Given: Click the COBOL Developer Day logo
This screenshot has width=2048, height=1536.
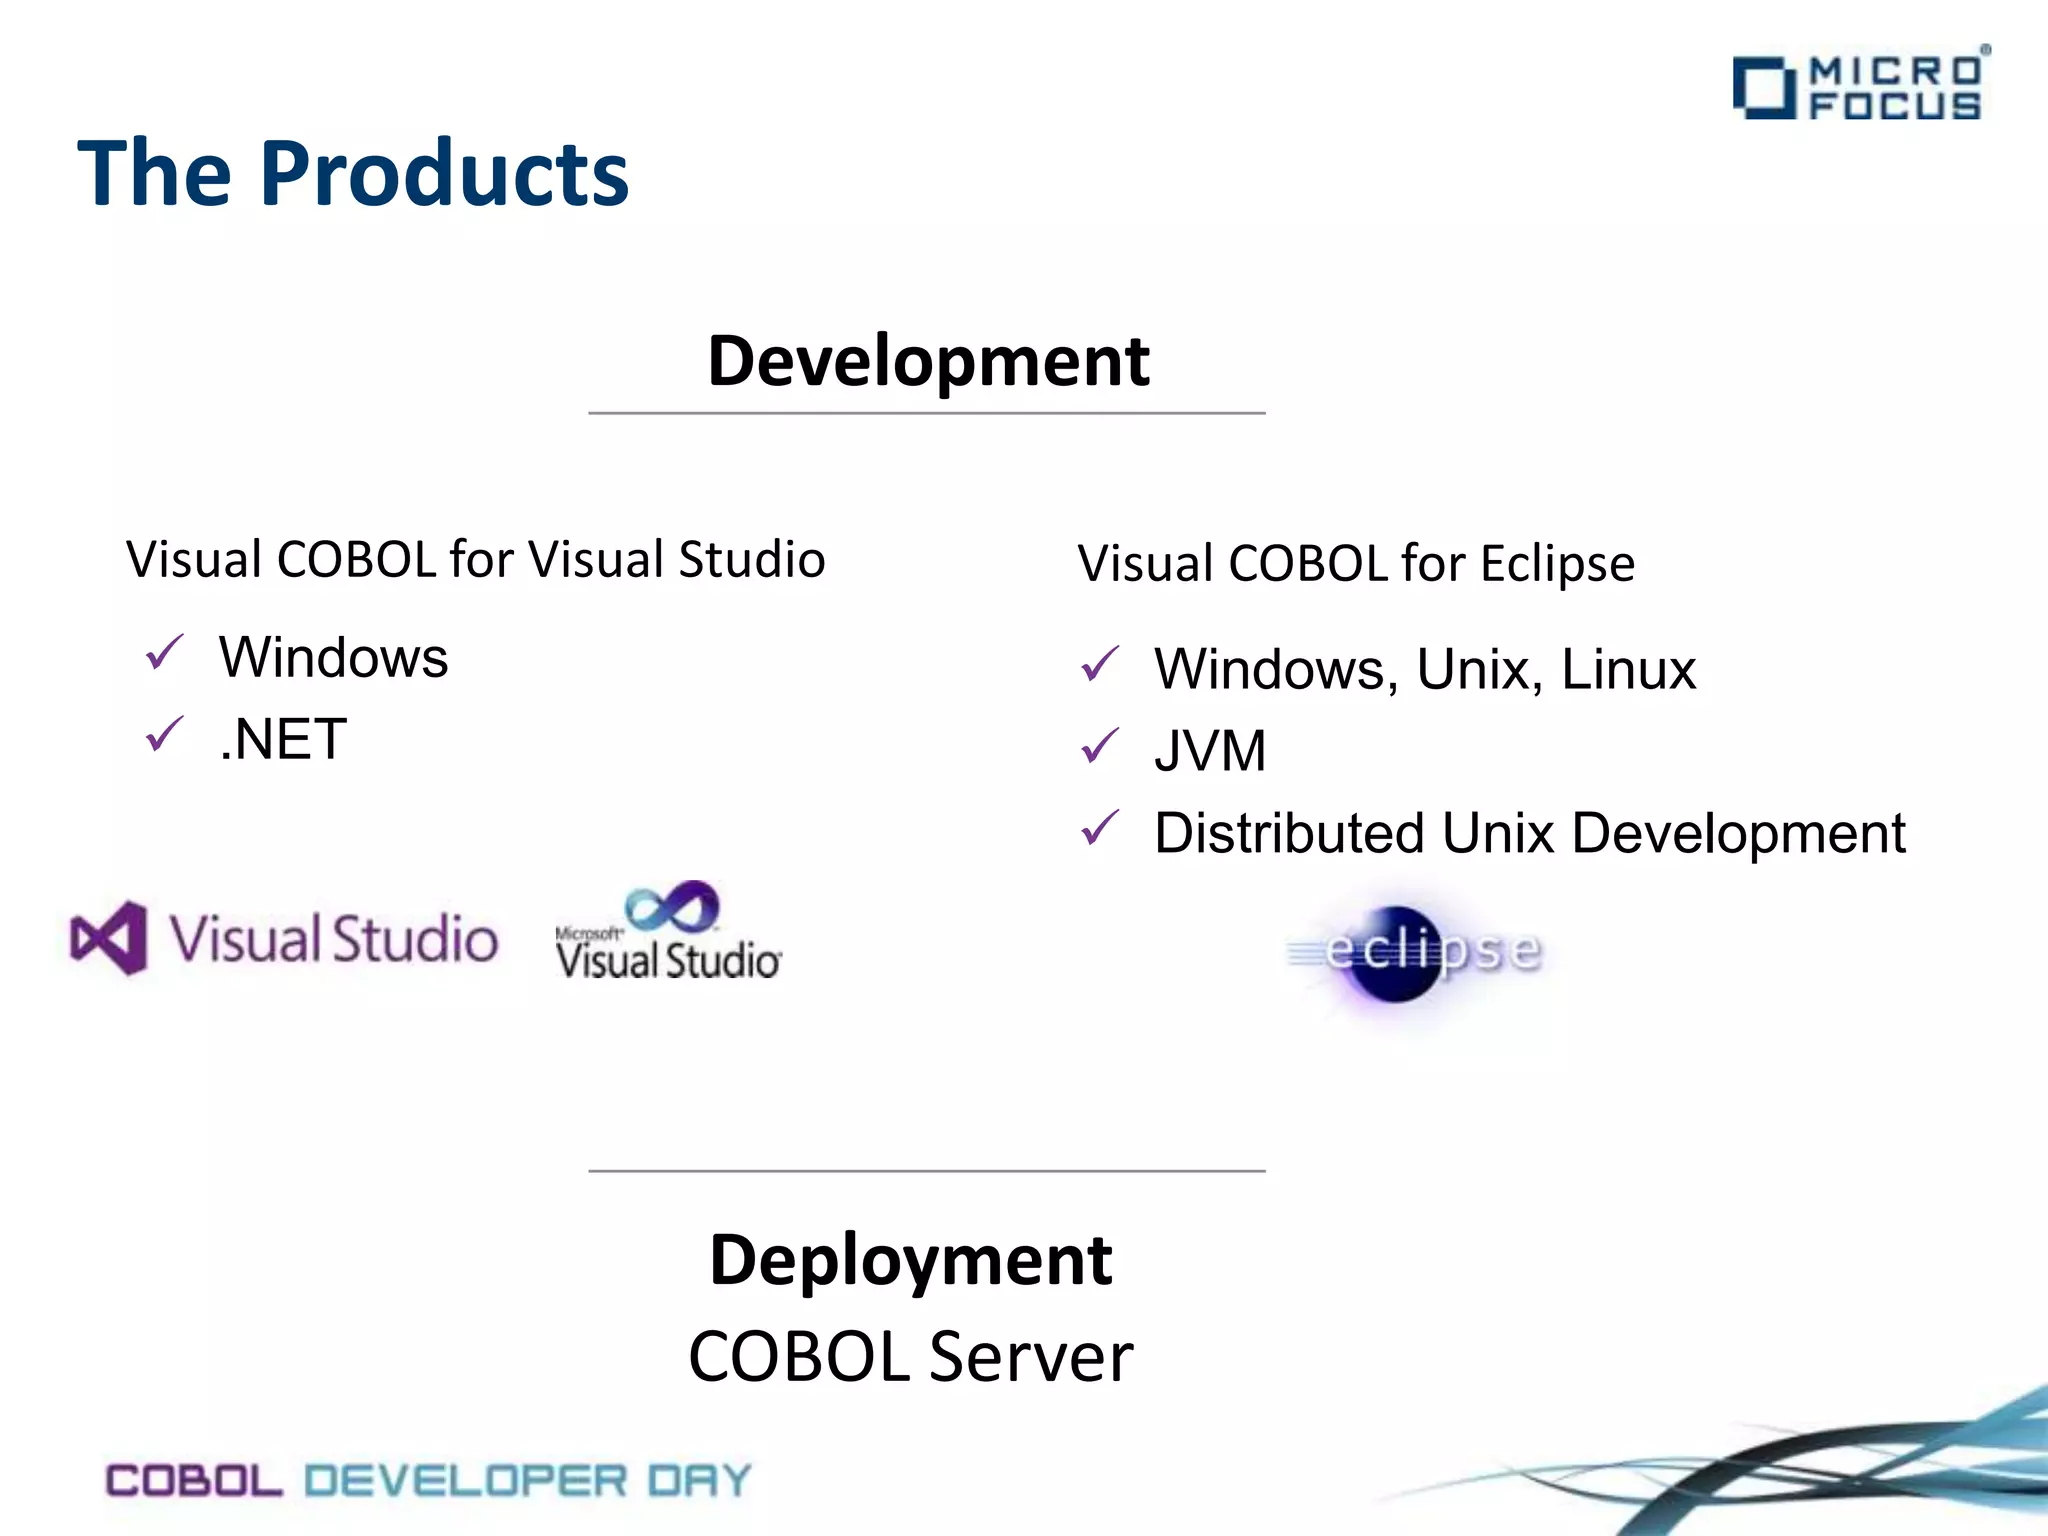Looking at the screenshot, I should [428, 1480].
